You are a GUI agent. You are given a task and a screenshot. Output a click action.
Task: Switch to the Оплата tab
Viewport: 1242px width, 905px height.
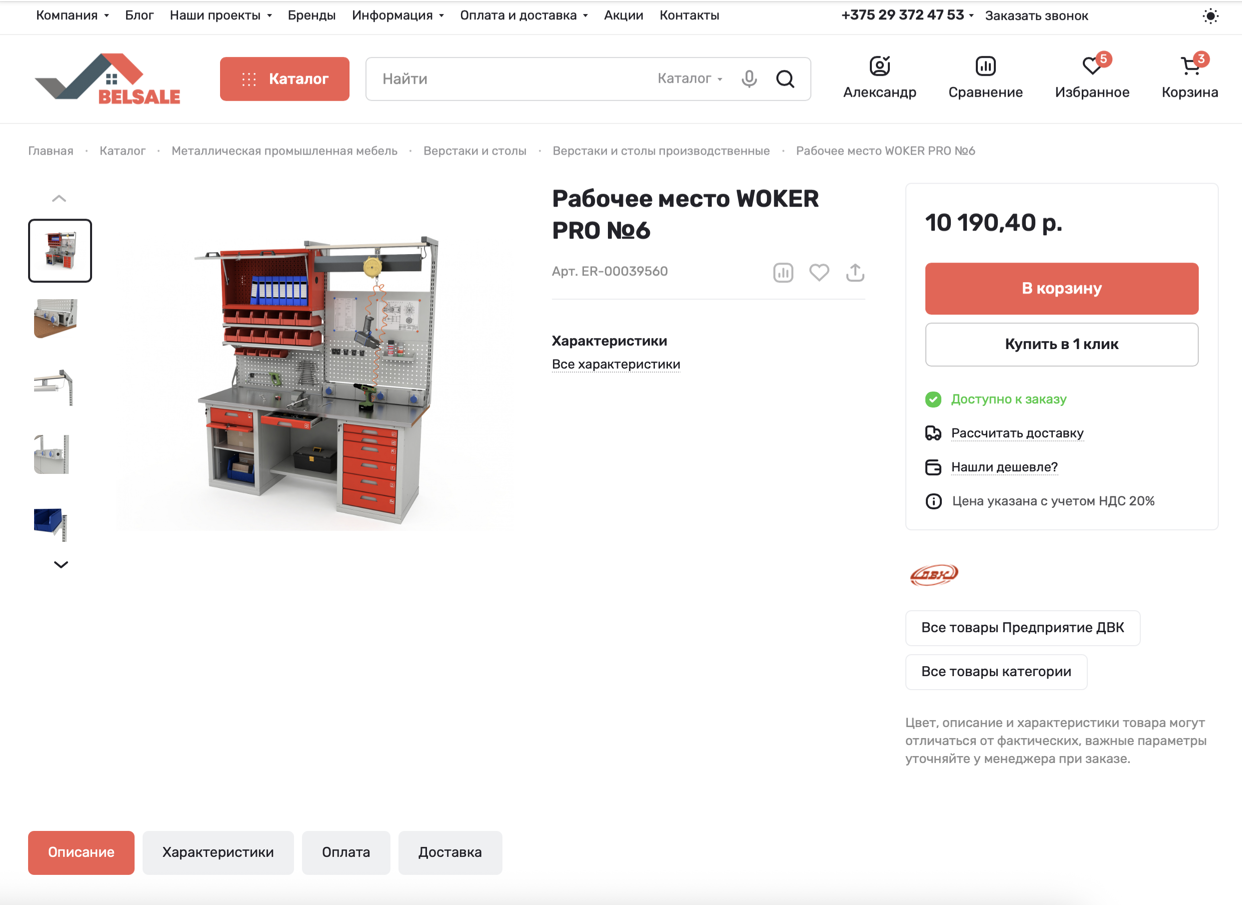tap(346, 853)
